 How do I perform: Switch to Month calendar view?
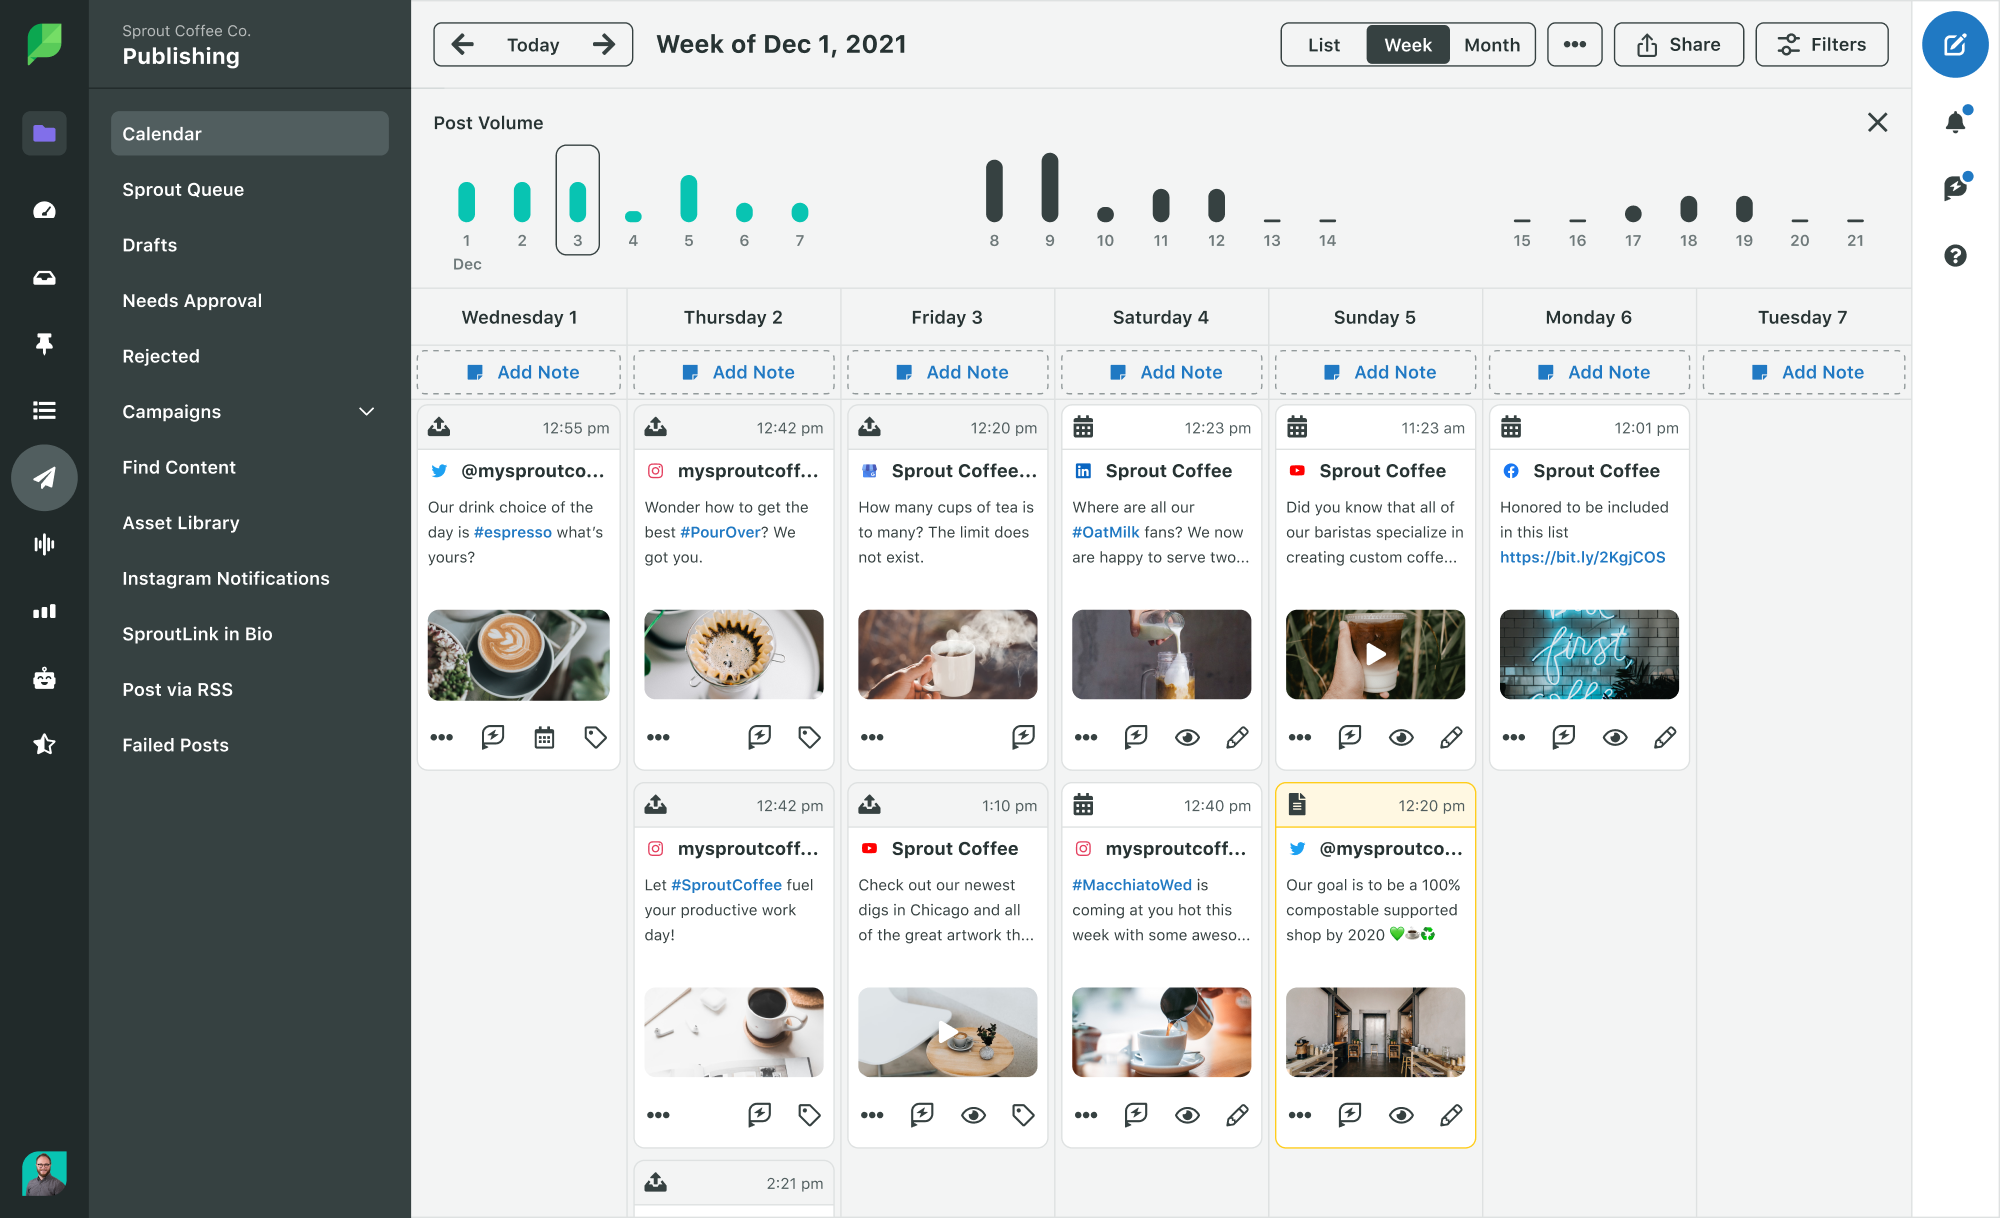(x=1490, y=43)
